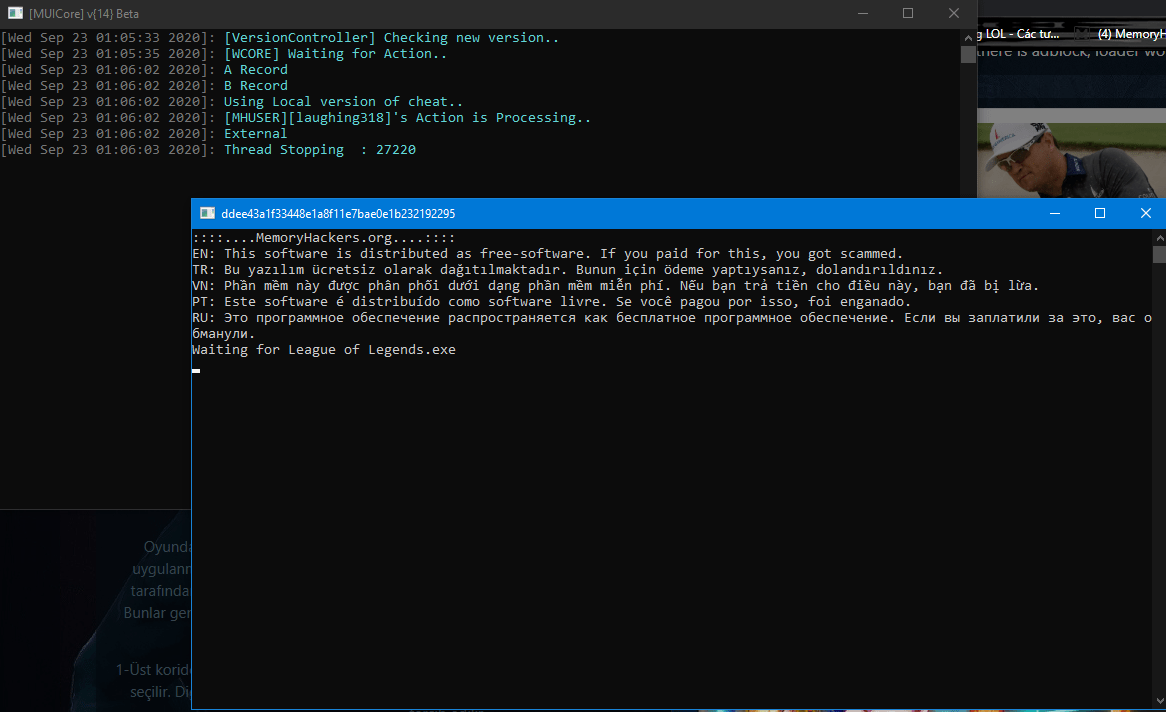Click the 'VN: Phần mềm này' line
Screen dimensions: 1166x712
(615, 286)
